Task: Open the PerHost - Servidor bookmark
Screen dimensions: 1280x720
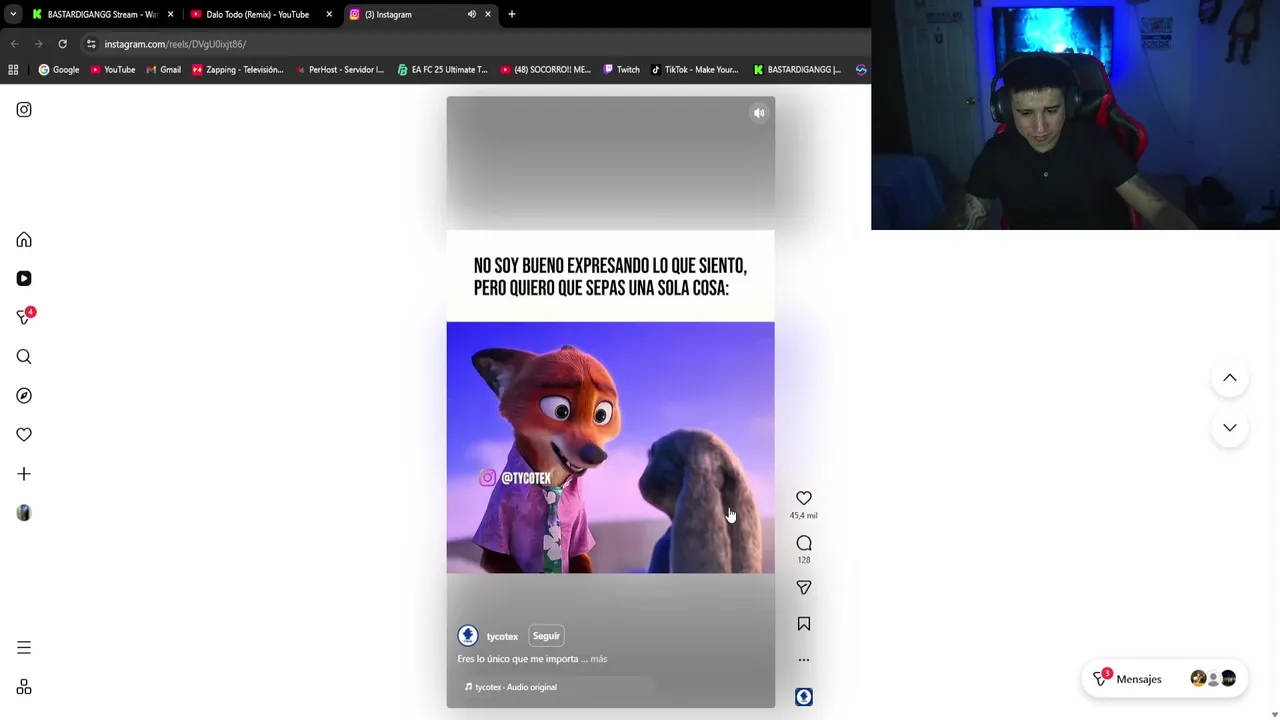Action: point(339,70)
